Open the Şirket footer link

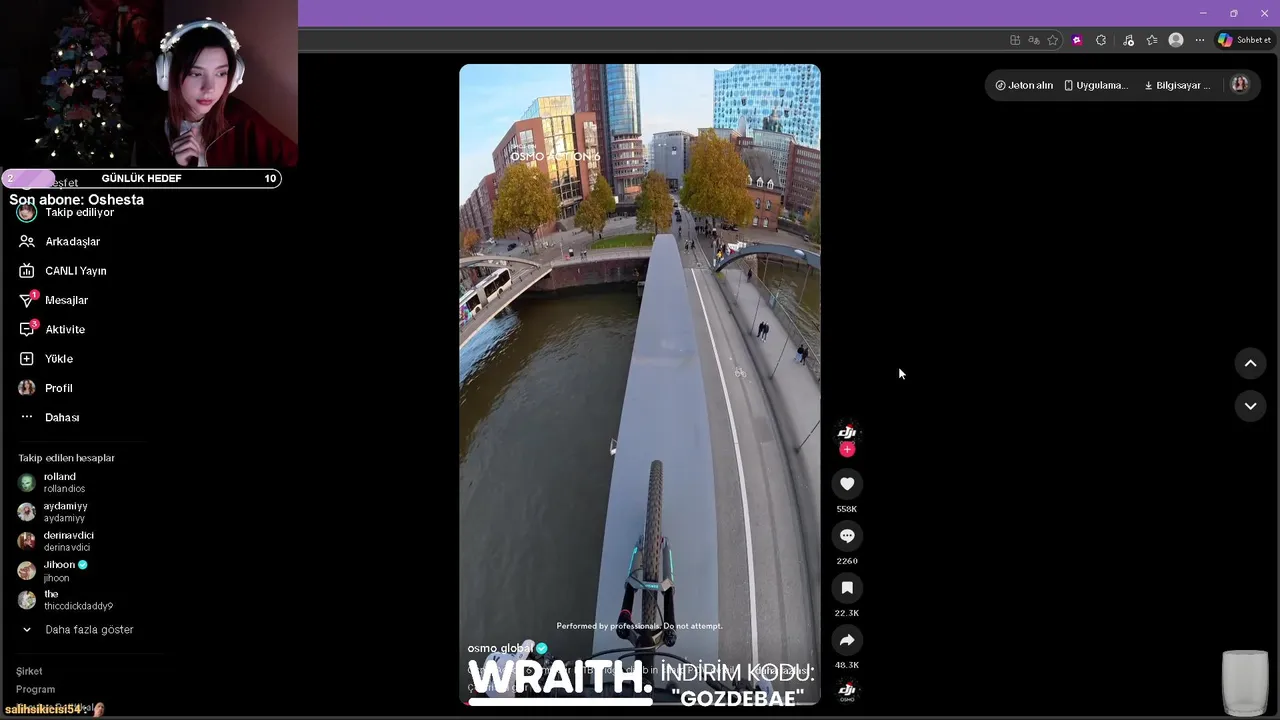coord(29,672)
